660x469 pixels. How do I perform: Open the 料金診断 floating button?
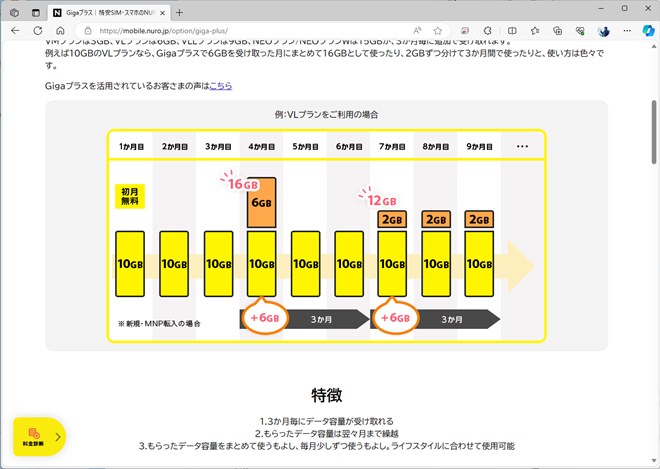(40, 437)
